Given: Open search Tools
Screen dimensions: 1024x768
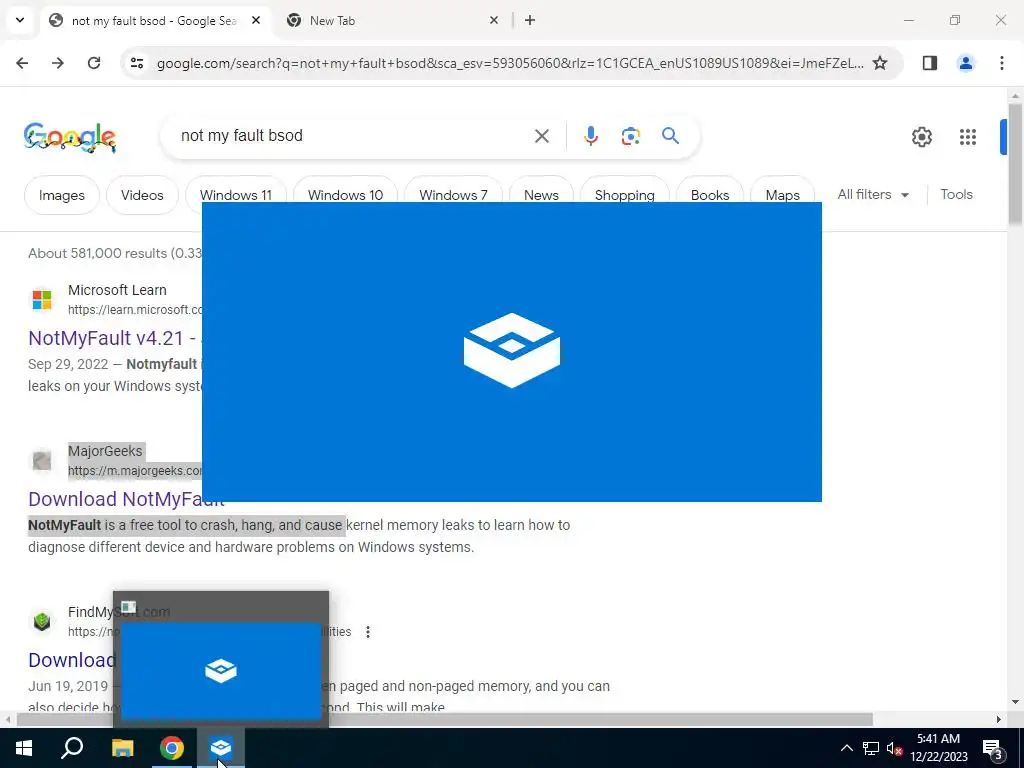Looking at the screenshot, I should point(956,195).
